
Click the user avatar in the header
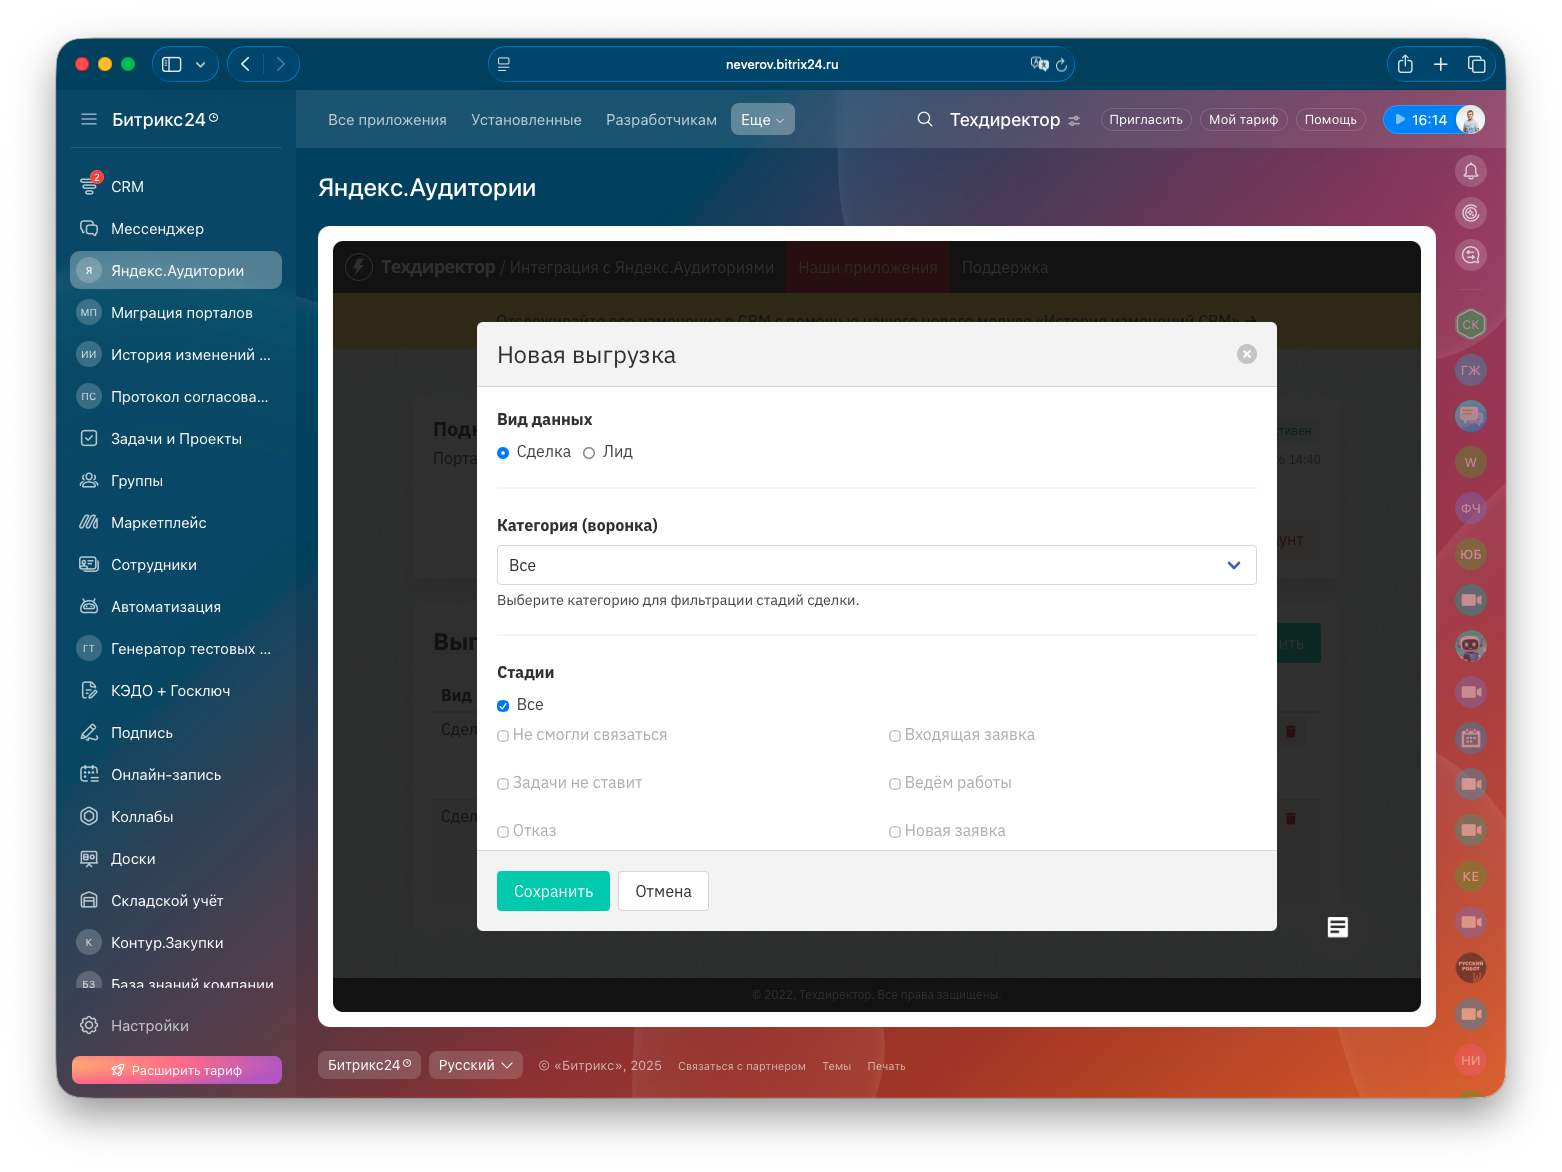(x=1470, y=119)
